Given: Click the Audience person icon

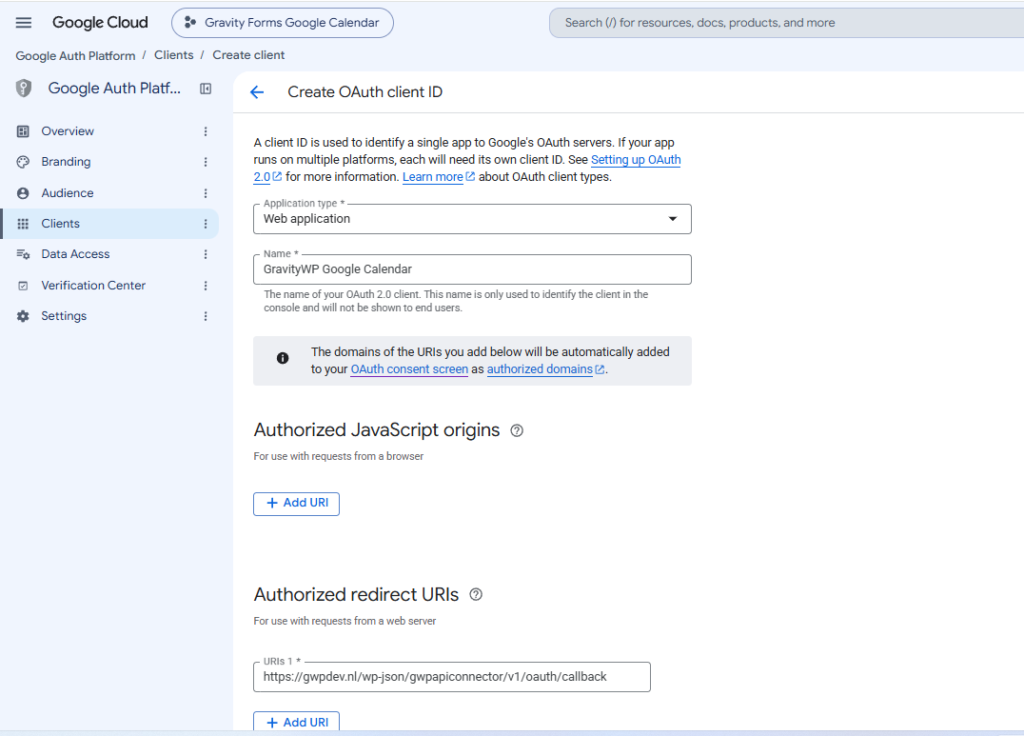Looking at the screenshot, I should (x=23, y=193).
